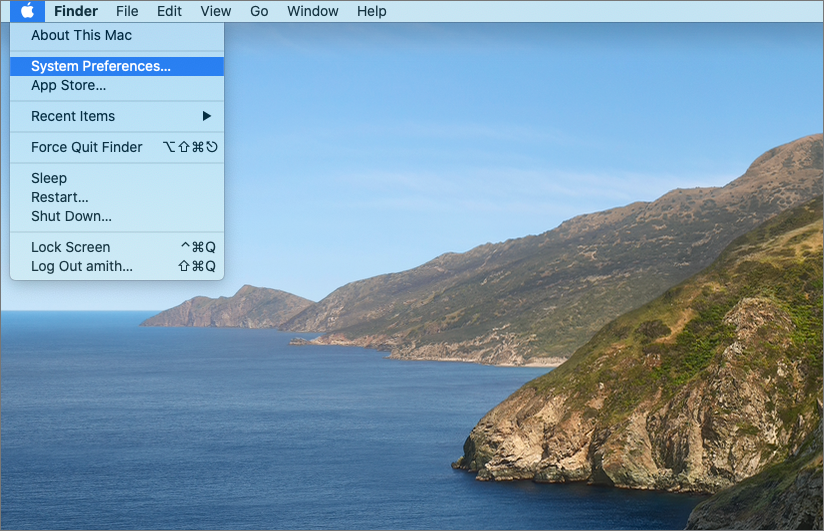Launch App Store... from the menu
824x531 pixels.
coord(68,85)
